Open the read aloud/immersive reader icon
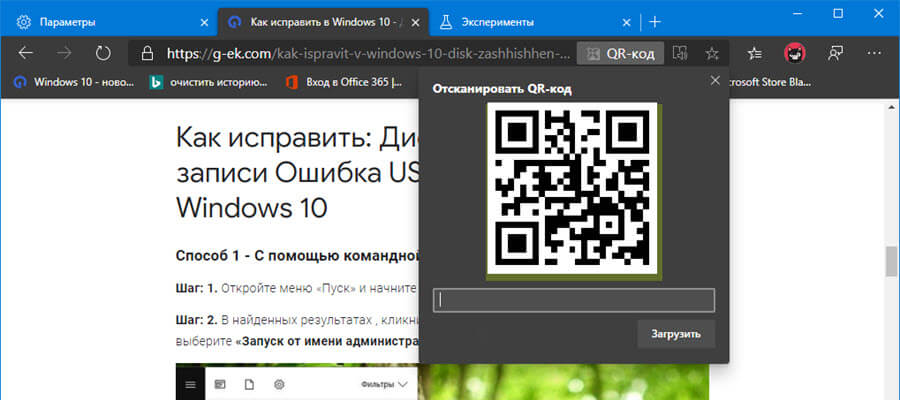The height and width of the screenshot is (400, 900). pos(680,53)
